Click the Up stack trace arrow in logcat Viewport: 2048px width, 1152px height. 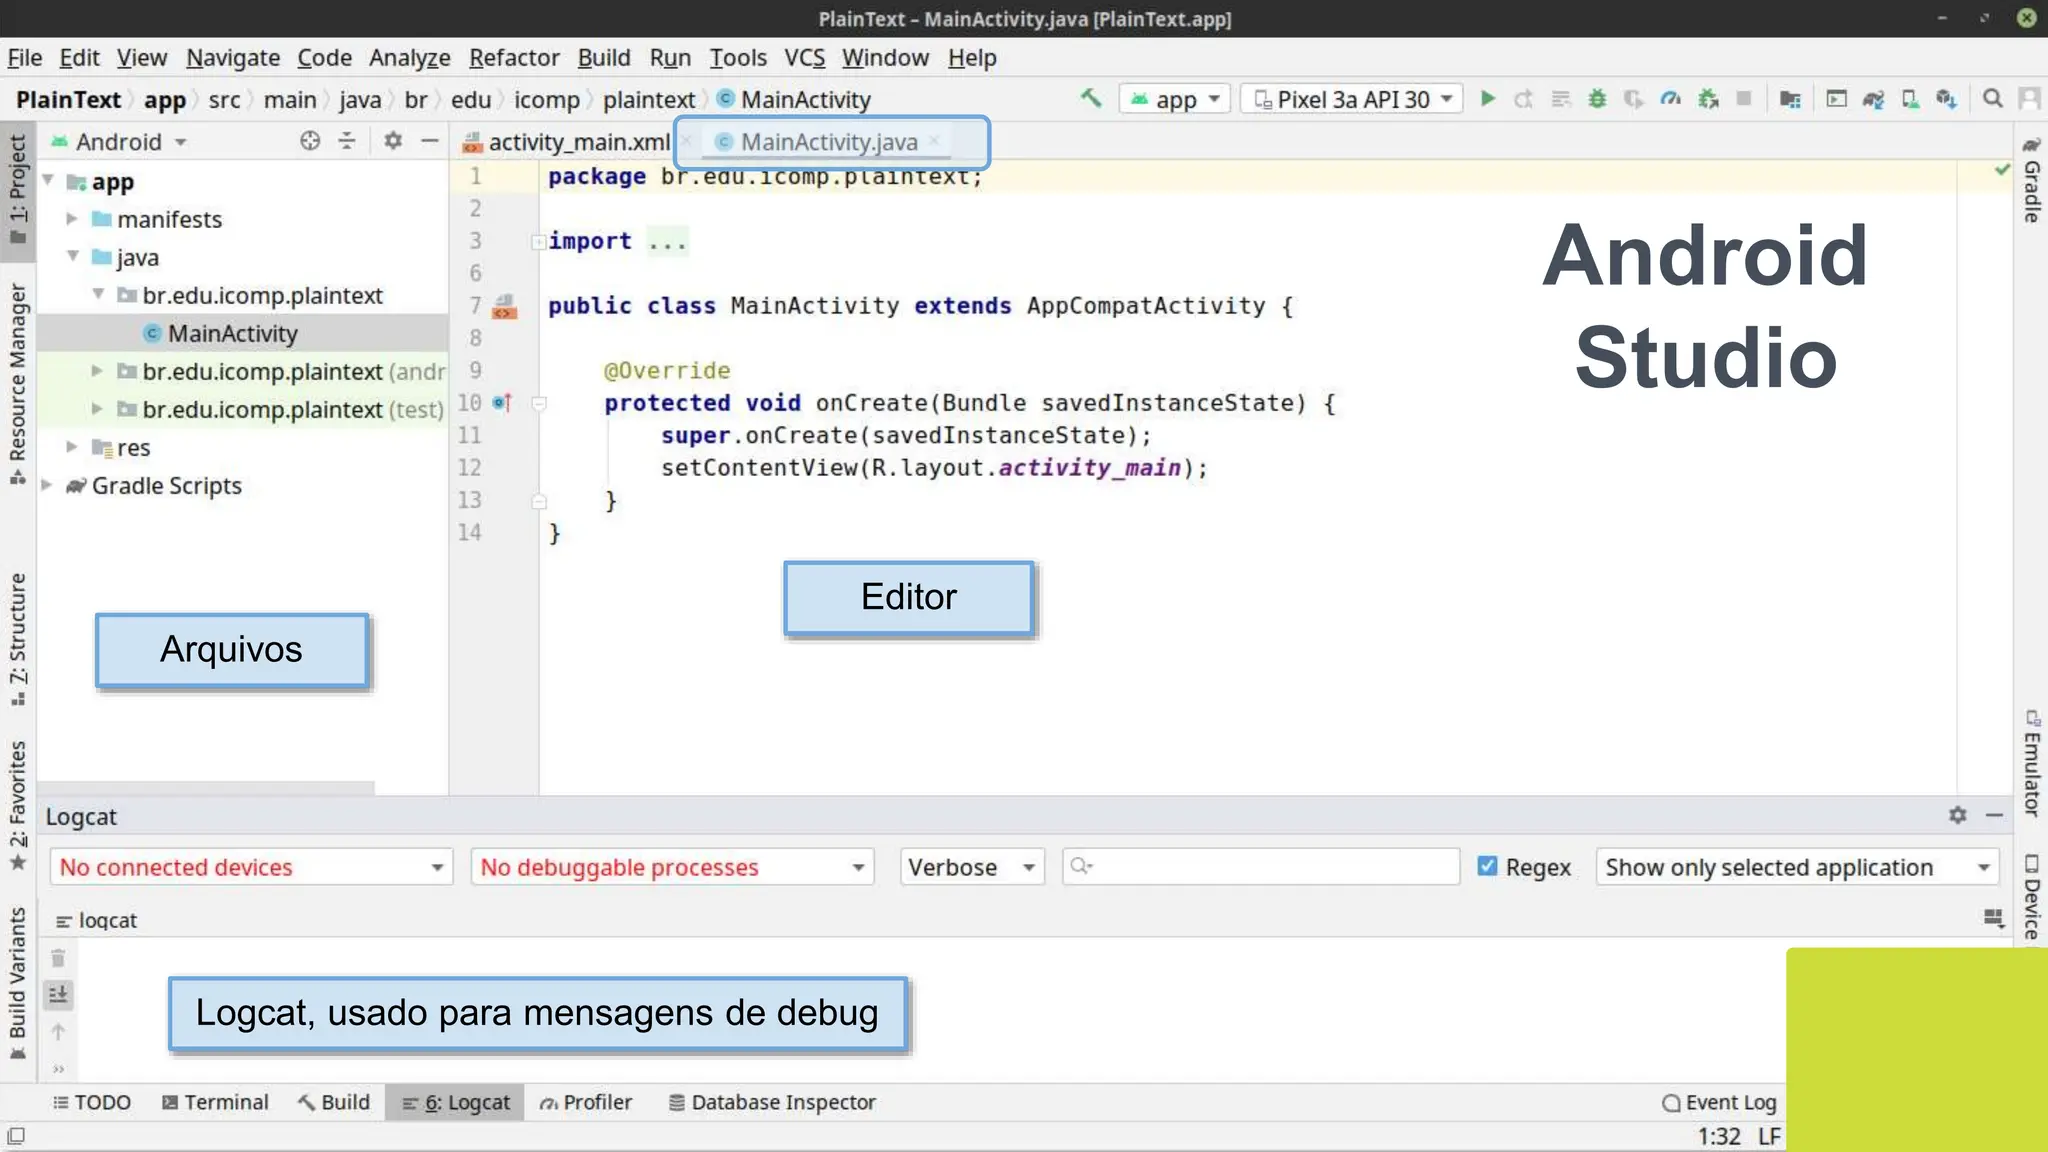point(58,1031)
